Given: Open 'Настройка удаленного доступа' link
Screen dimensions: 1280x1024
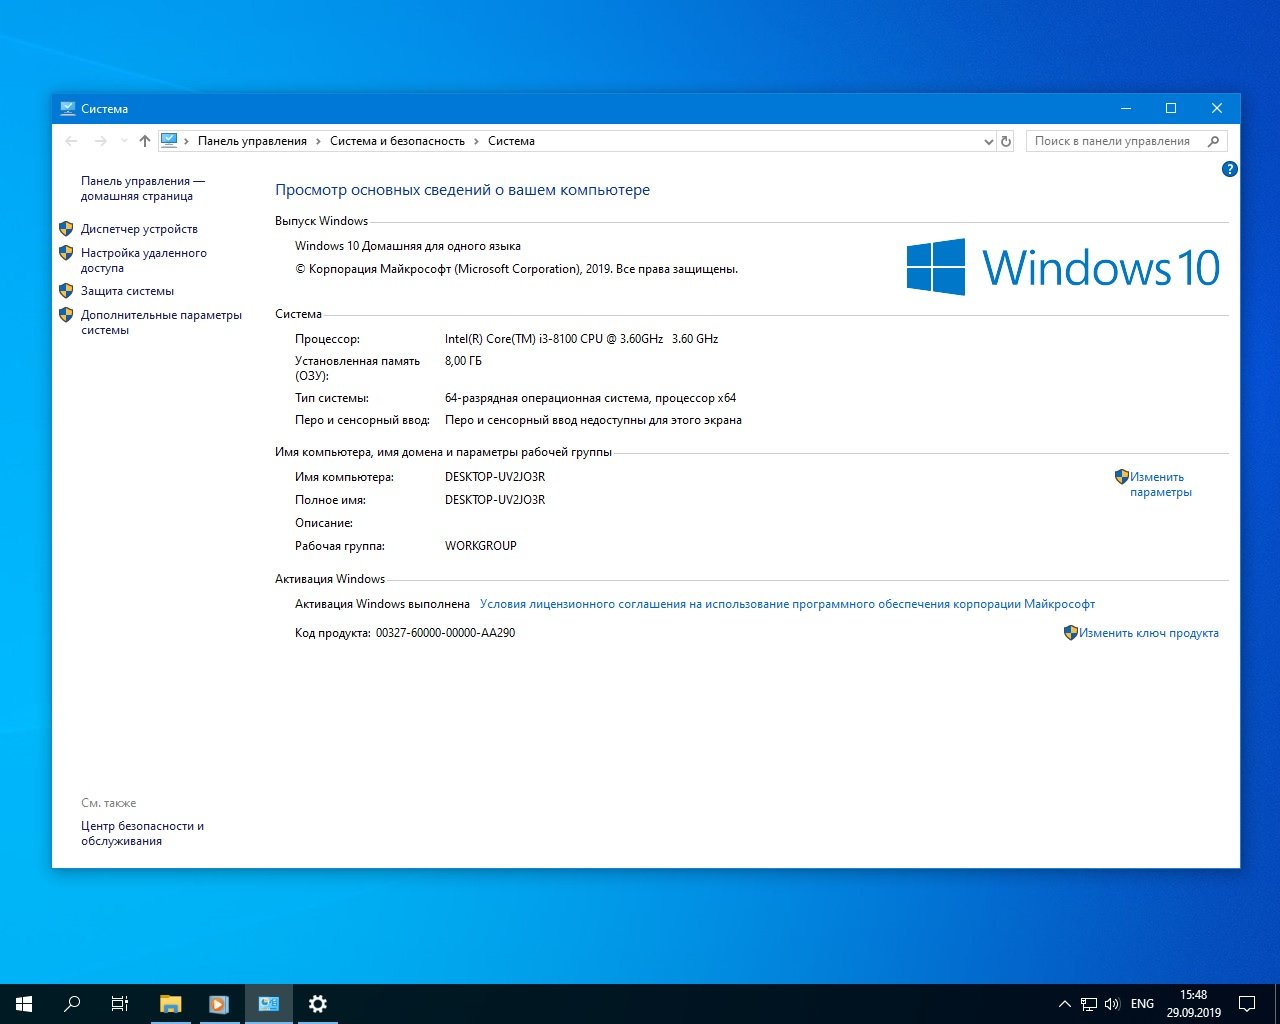Looking at the screenshot, I should [144, 260].
